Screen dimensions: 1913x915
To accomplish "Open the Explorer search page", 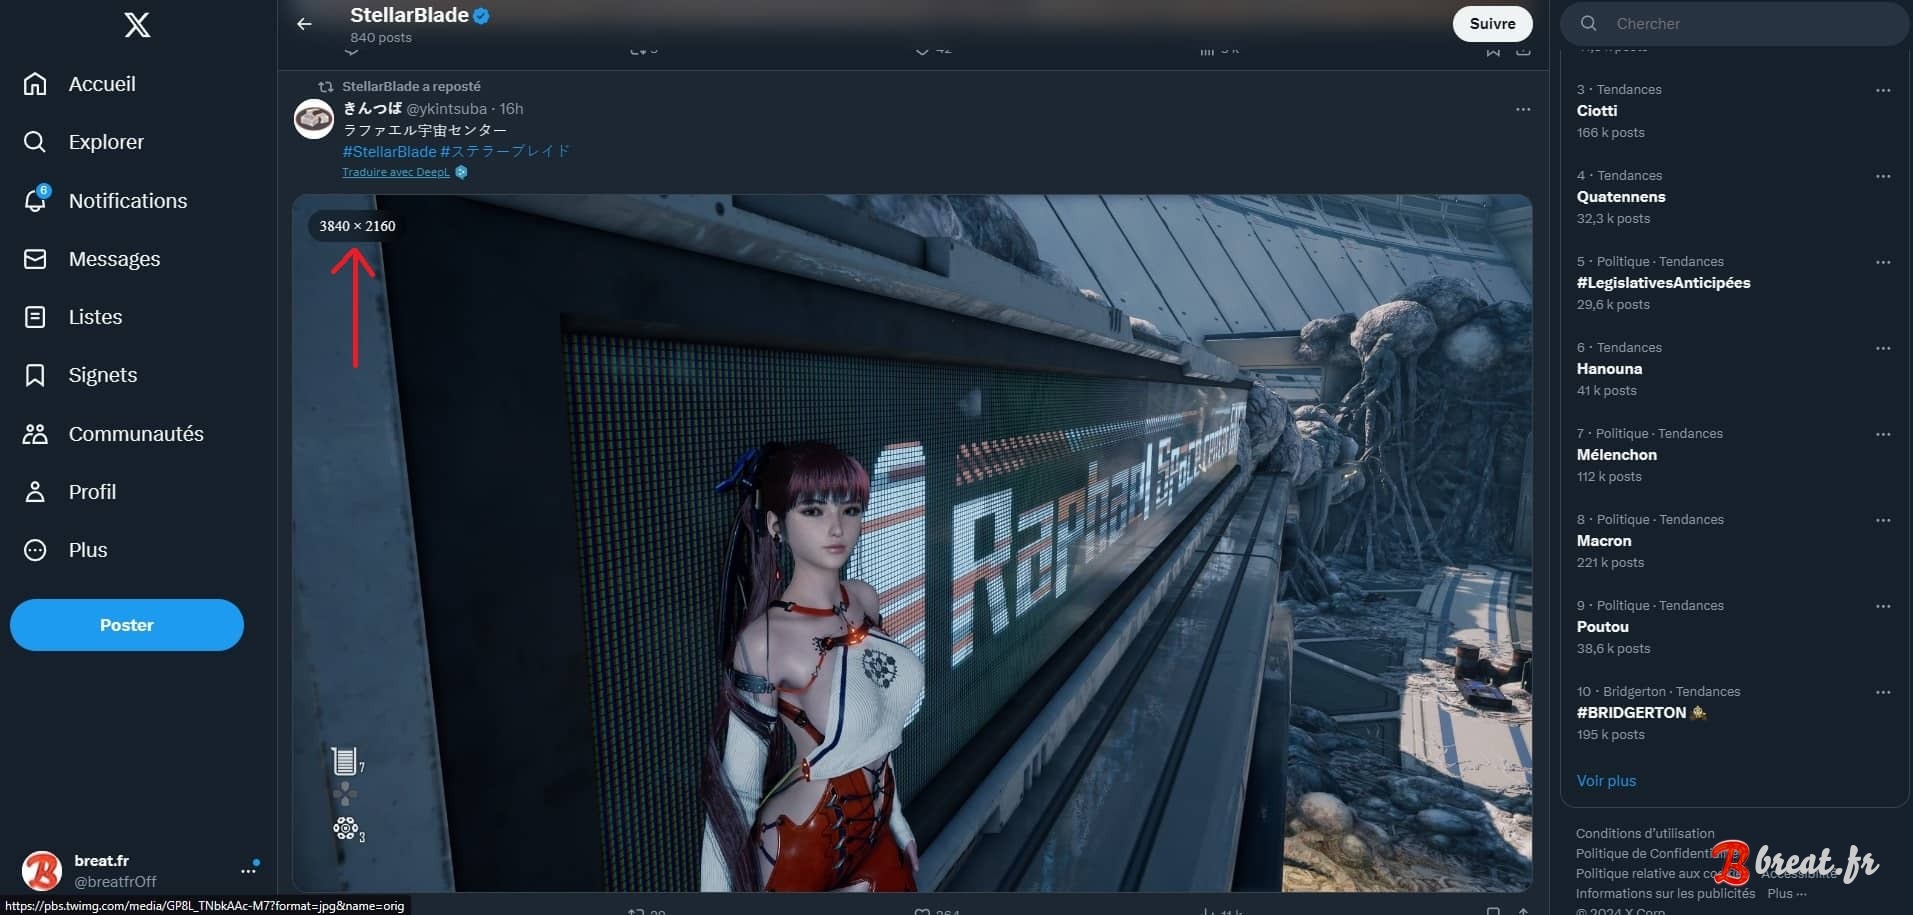I will pos(105,141).
